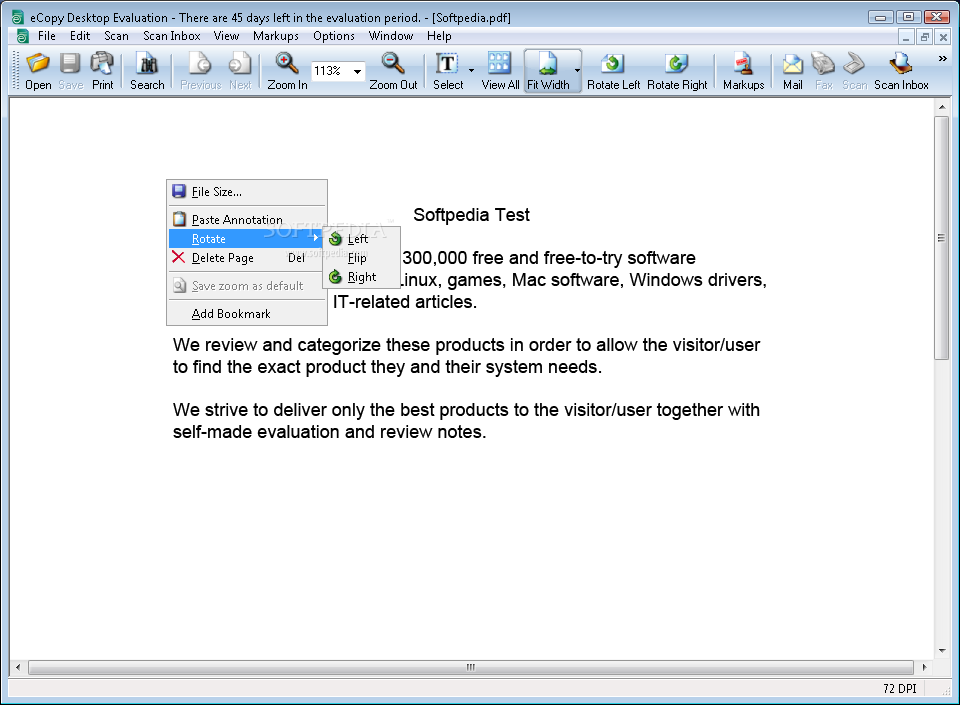Toggle the Fit Width view button
Screen dimensions: 960x705
(x=547, y=71)
